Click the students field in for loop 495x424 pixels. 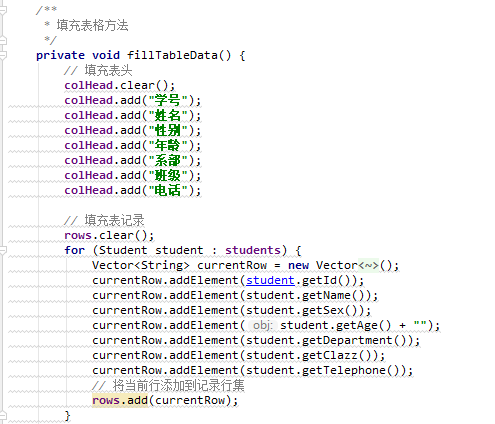pos(253,250)
